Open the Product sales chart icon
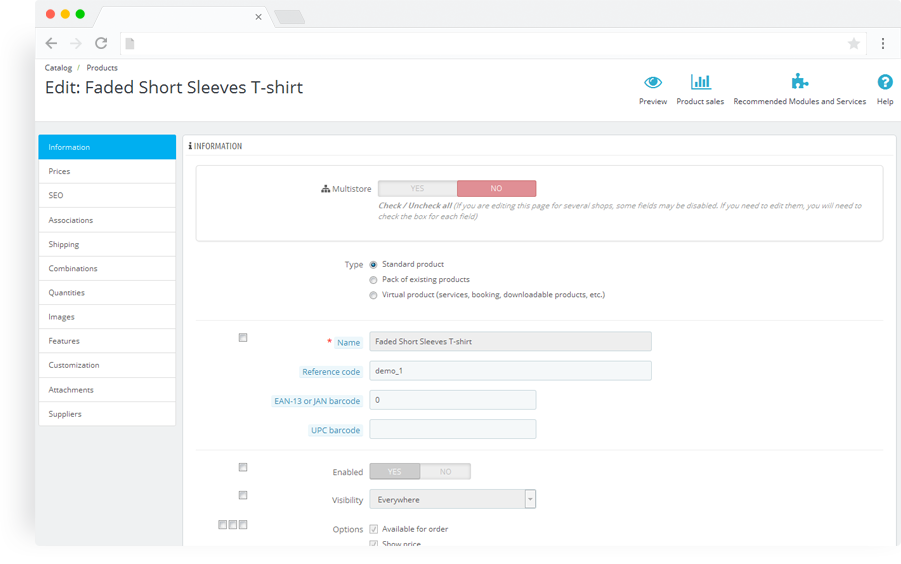The height and width of the screenshot is (564, 901). click(x=700, y=82)
